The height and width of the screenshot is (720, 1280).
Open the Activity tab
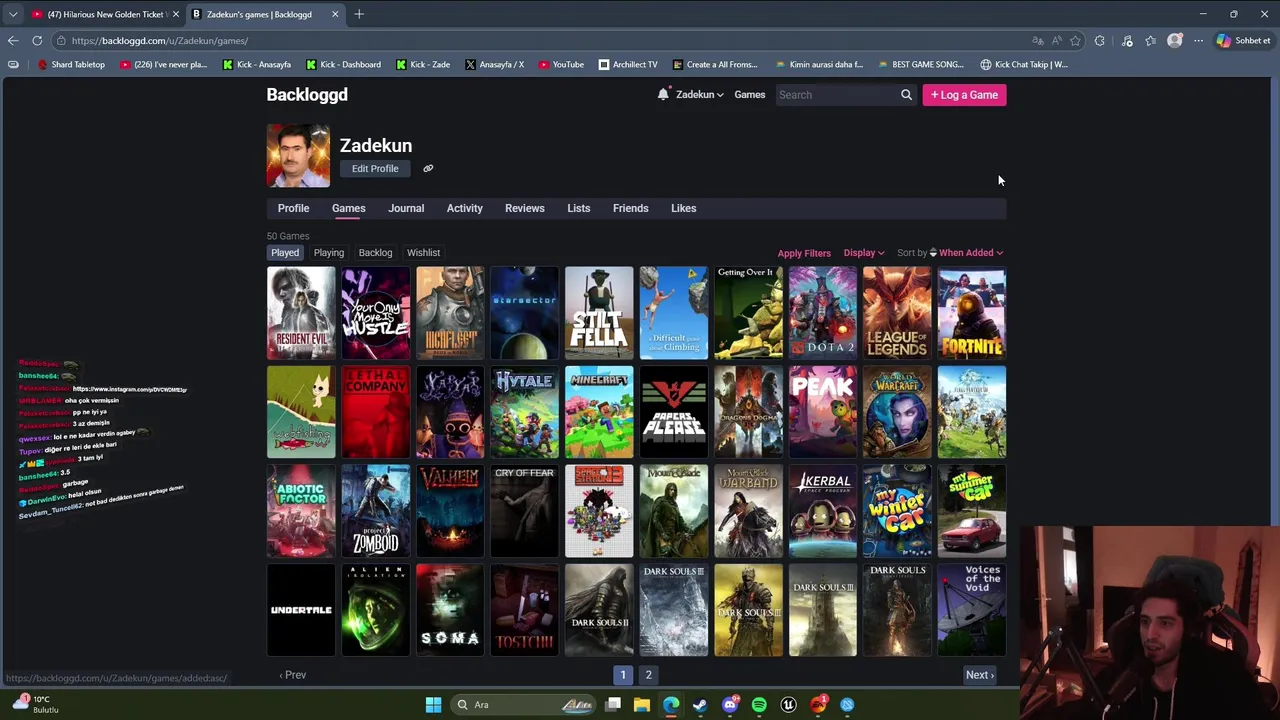pos(465,208)
